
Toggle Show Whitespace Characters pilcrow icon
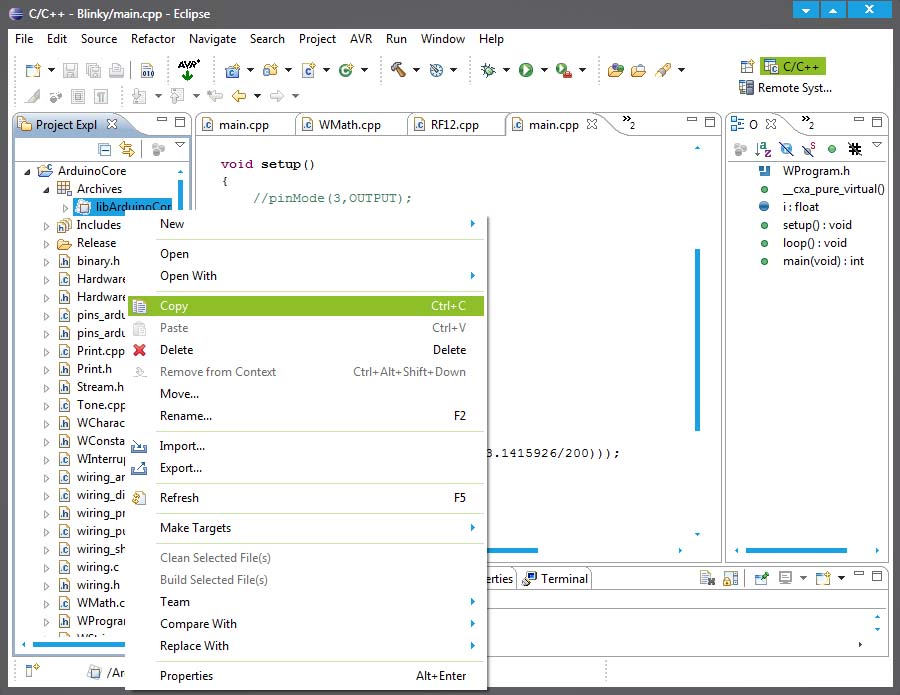101,96
